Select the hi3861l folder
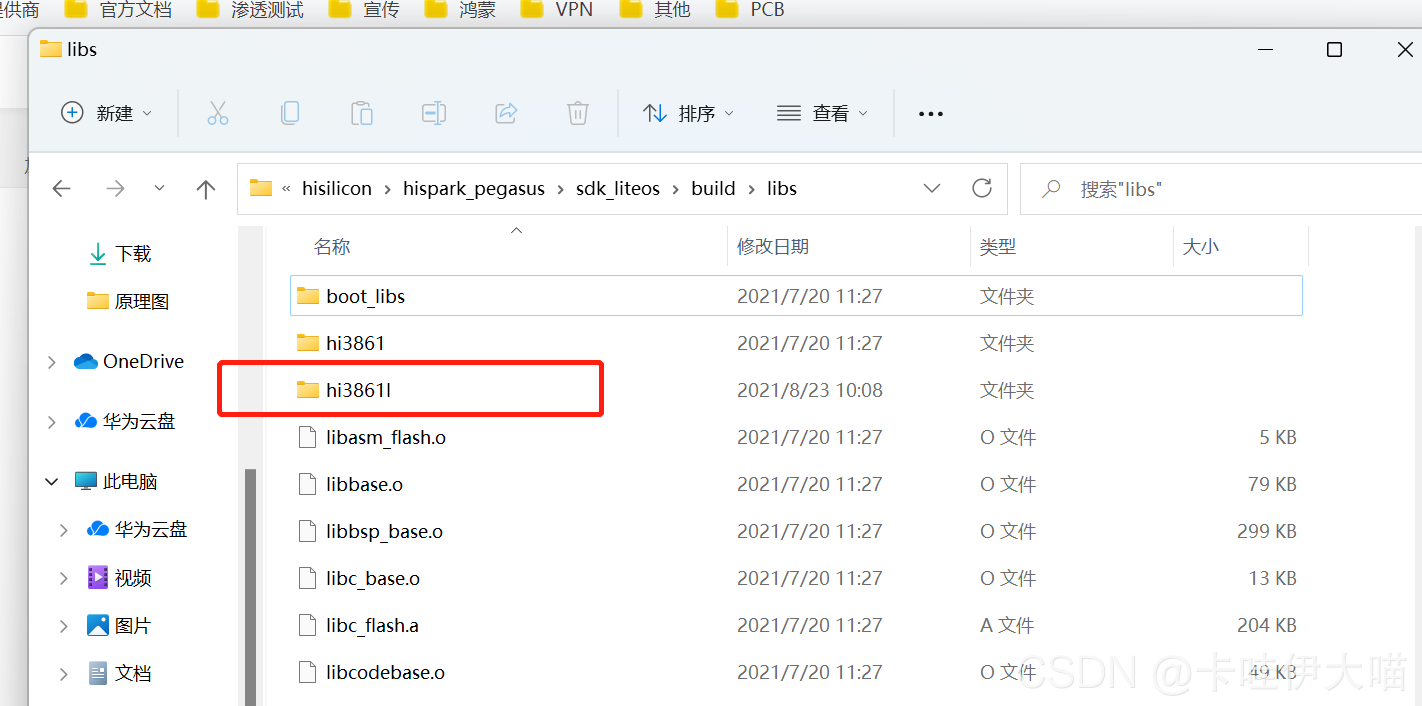Viewport: 1422px width, 706px height. (358, 390)
